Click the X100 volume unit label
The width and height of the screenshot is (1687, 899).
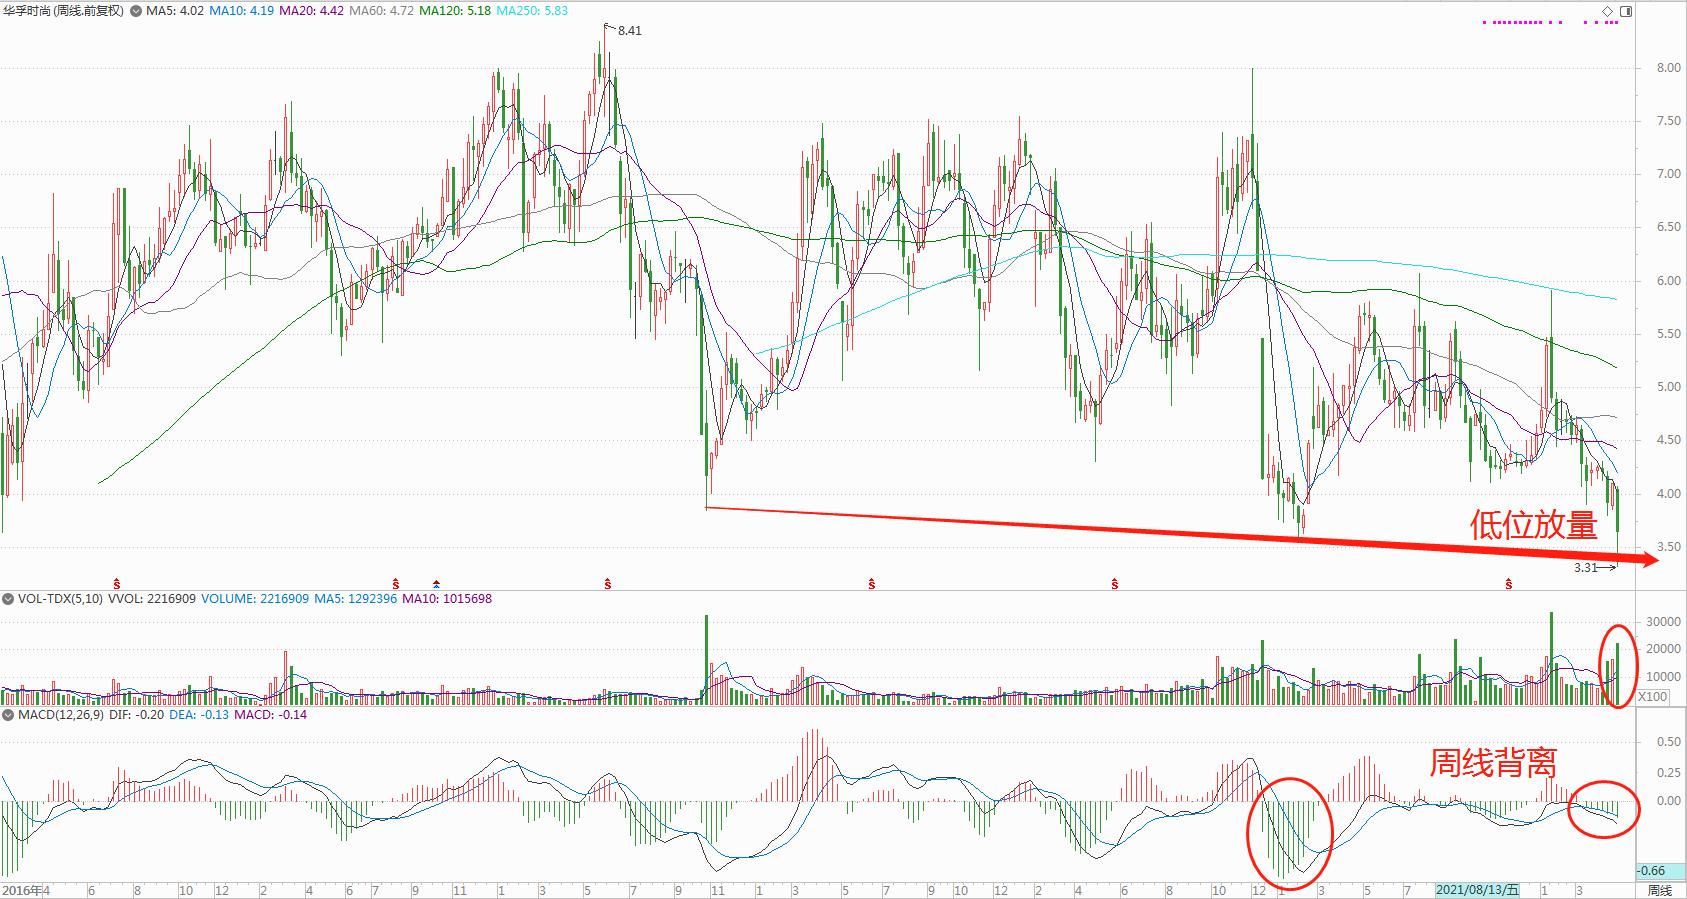click(x=1652, y=697)
